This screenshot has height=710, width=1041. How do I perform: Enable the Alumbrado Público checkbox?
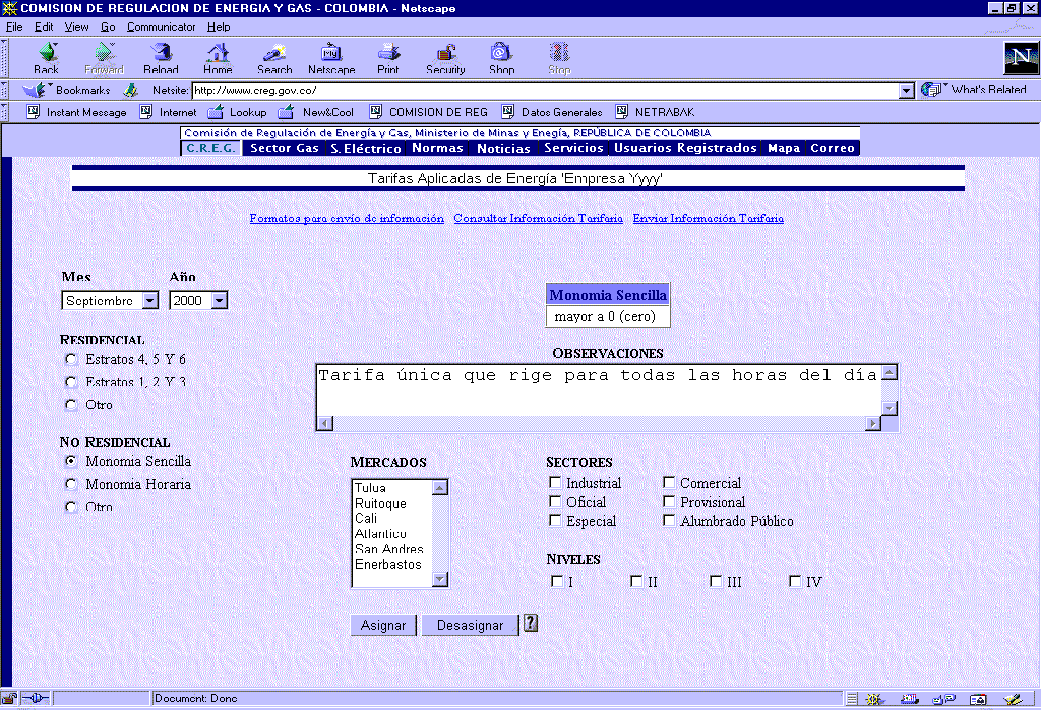coord(669,521)
